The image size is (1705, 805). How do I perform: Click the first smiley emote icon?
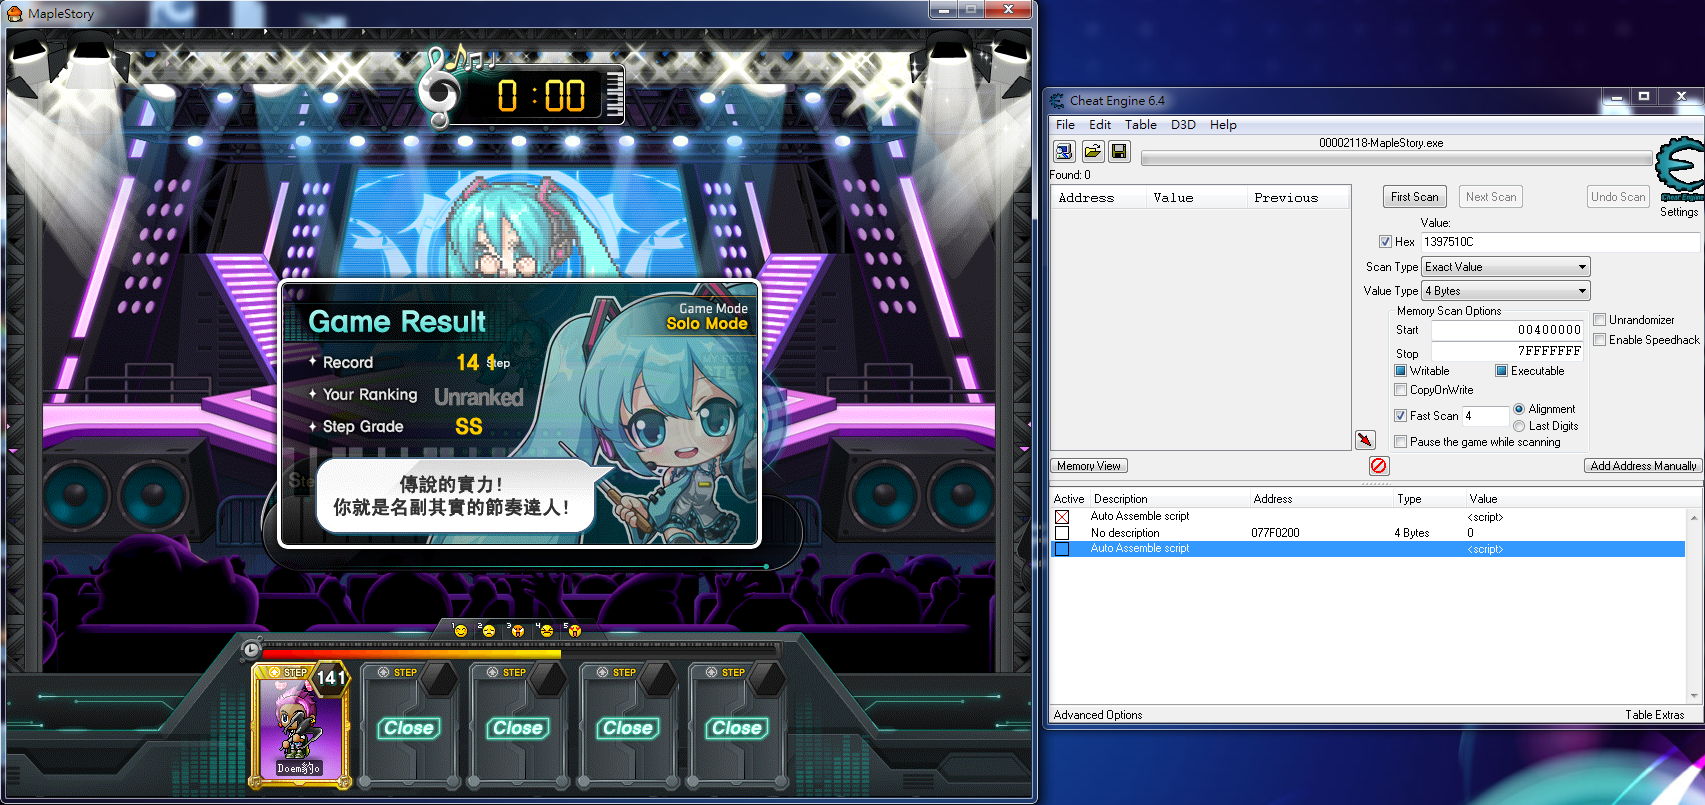click(460, 630)
